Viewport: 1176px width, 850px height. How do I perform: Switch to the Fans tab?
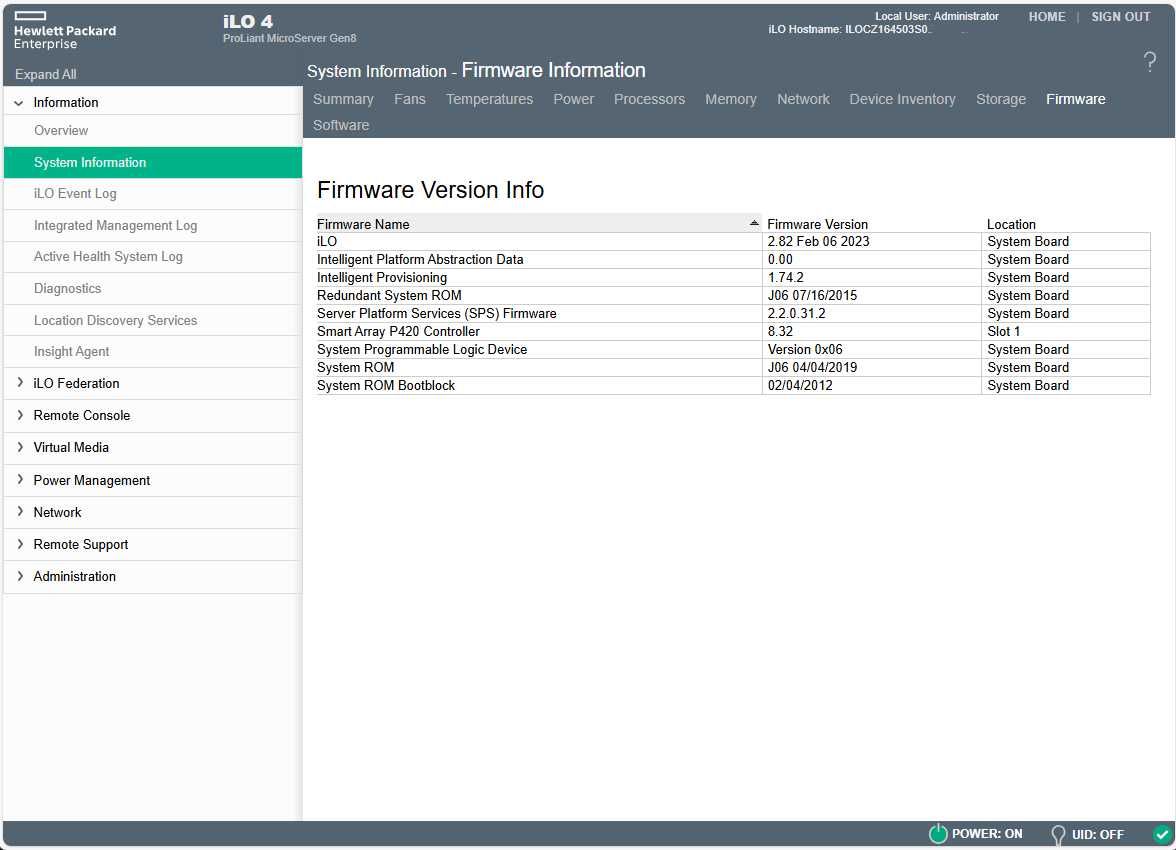410,99
